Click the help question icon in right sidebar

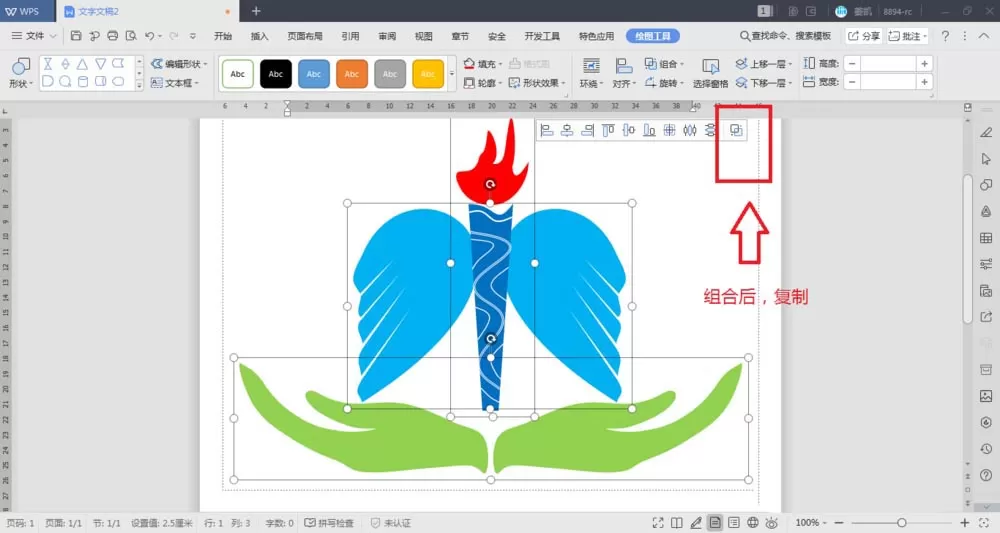986,475
